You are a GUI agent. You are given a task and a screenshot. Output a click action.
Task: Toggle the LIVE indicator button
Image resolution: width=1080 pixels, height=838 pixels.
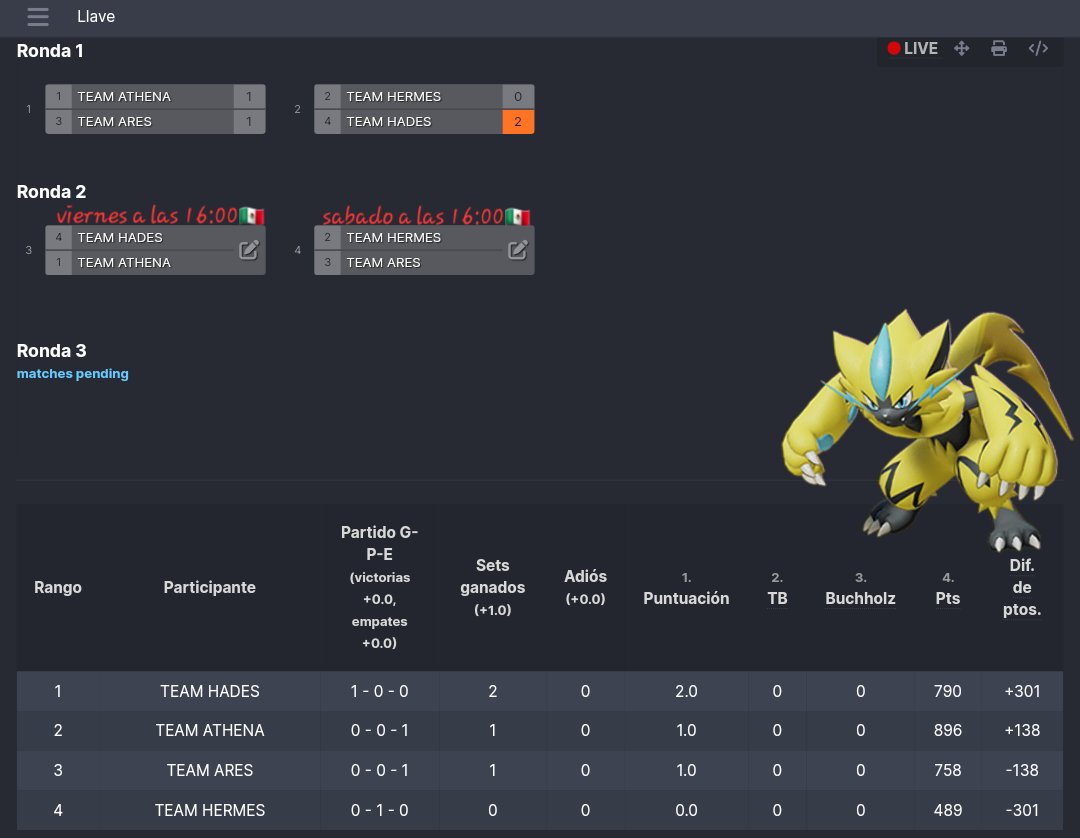tap(913, 48)
